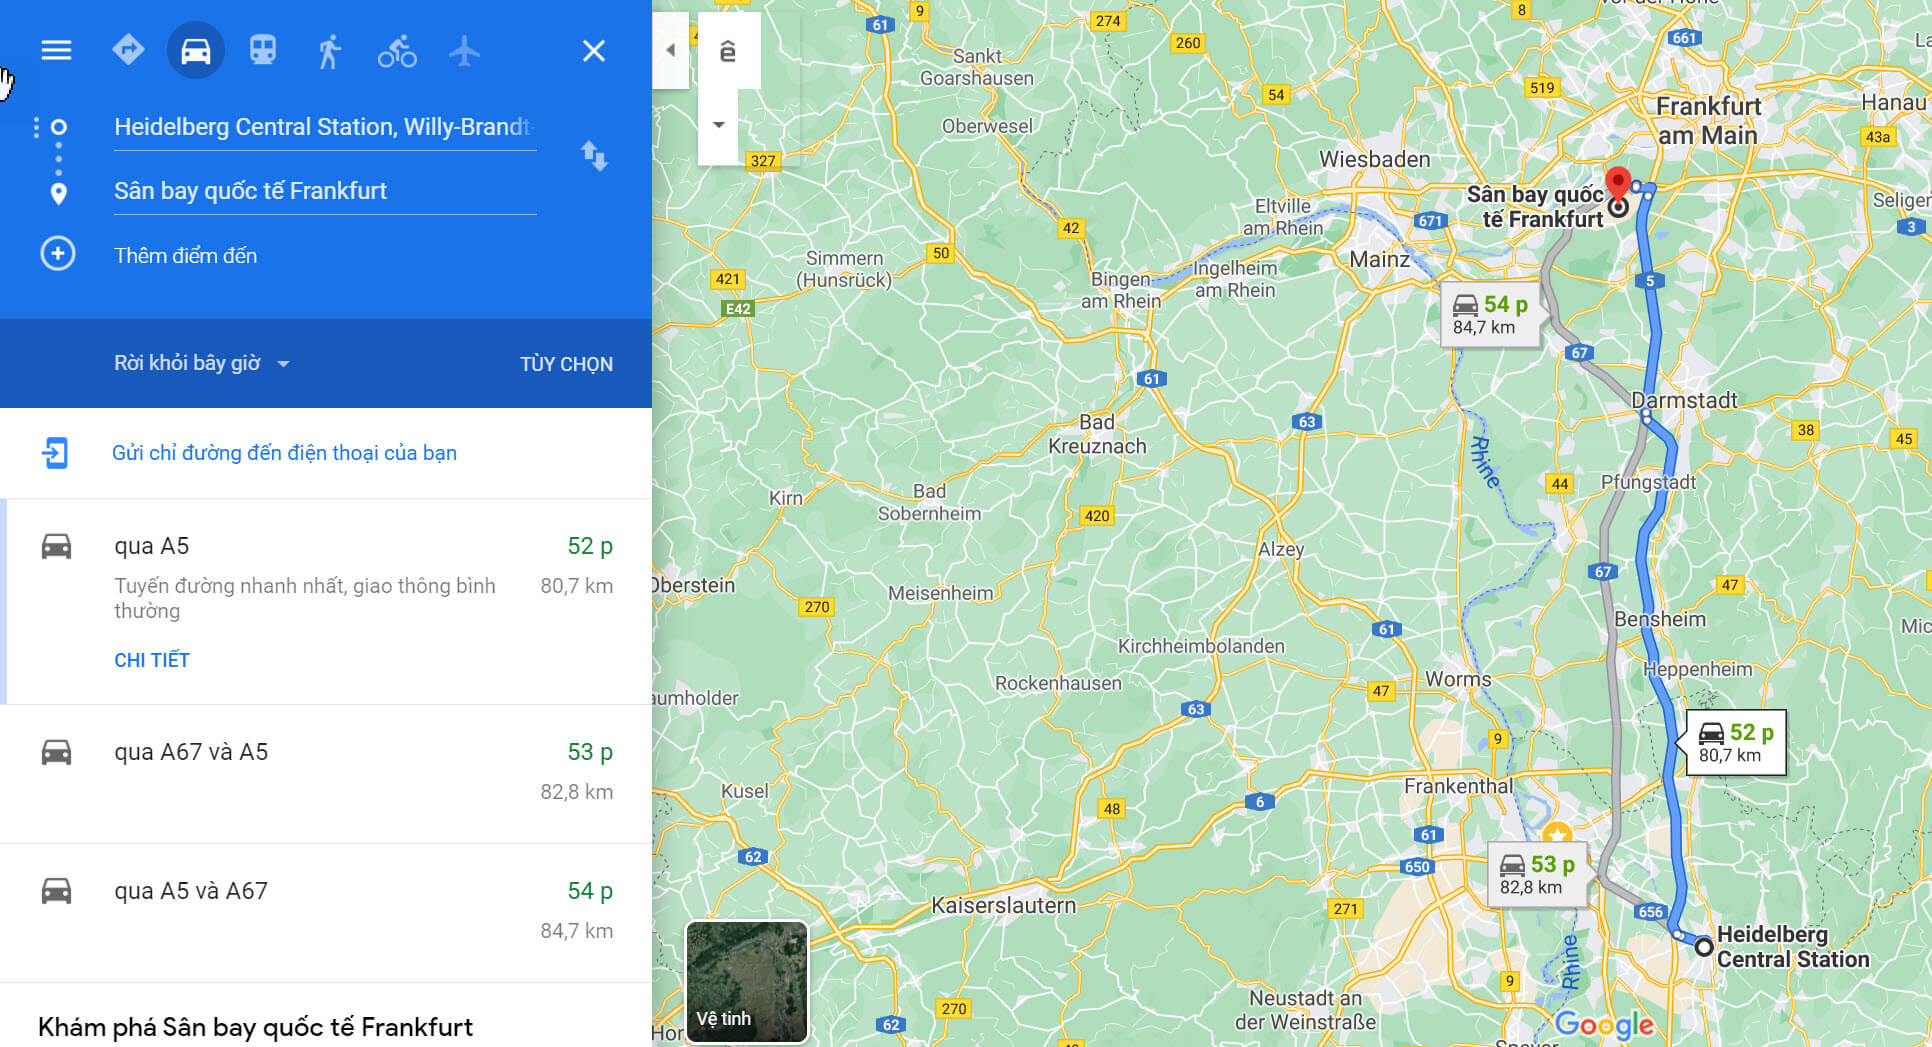Switch to cycling travel mode

(x=397, y=51)
